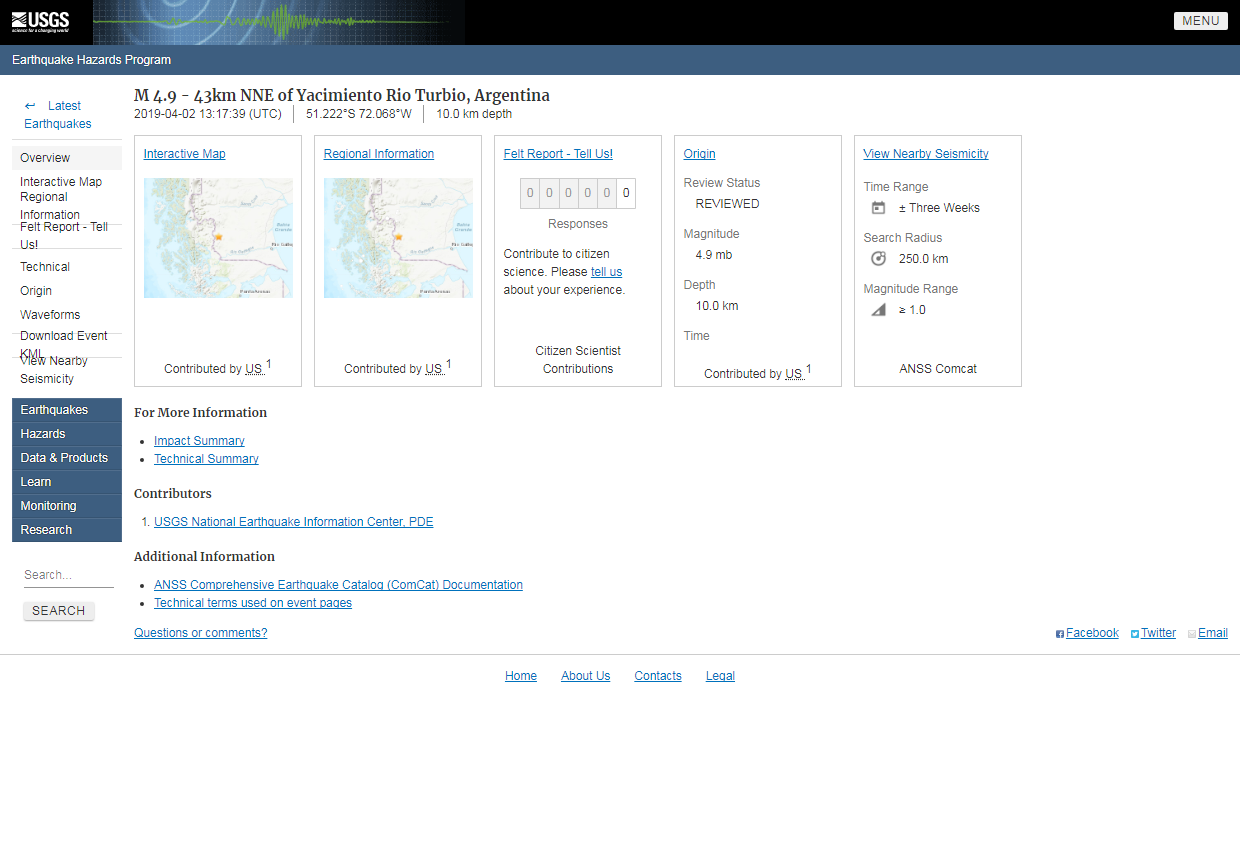Click the felt report Responses counter
The height and width of the screenshot is (865, 1240).
[x=578, y=193]
